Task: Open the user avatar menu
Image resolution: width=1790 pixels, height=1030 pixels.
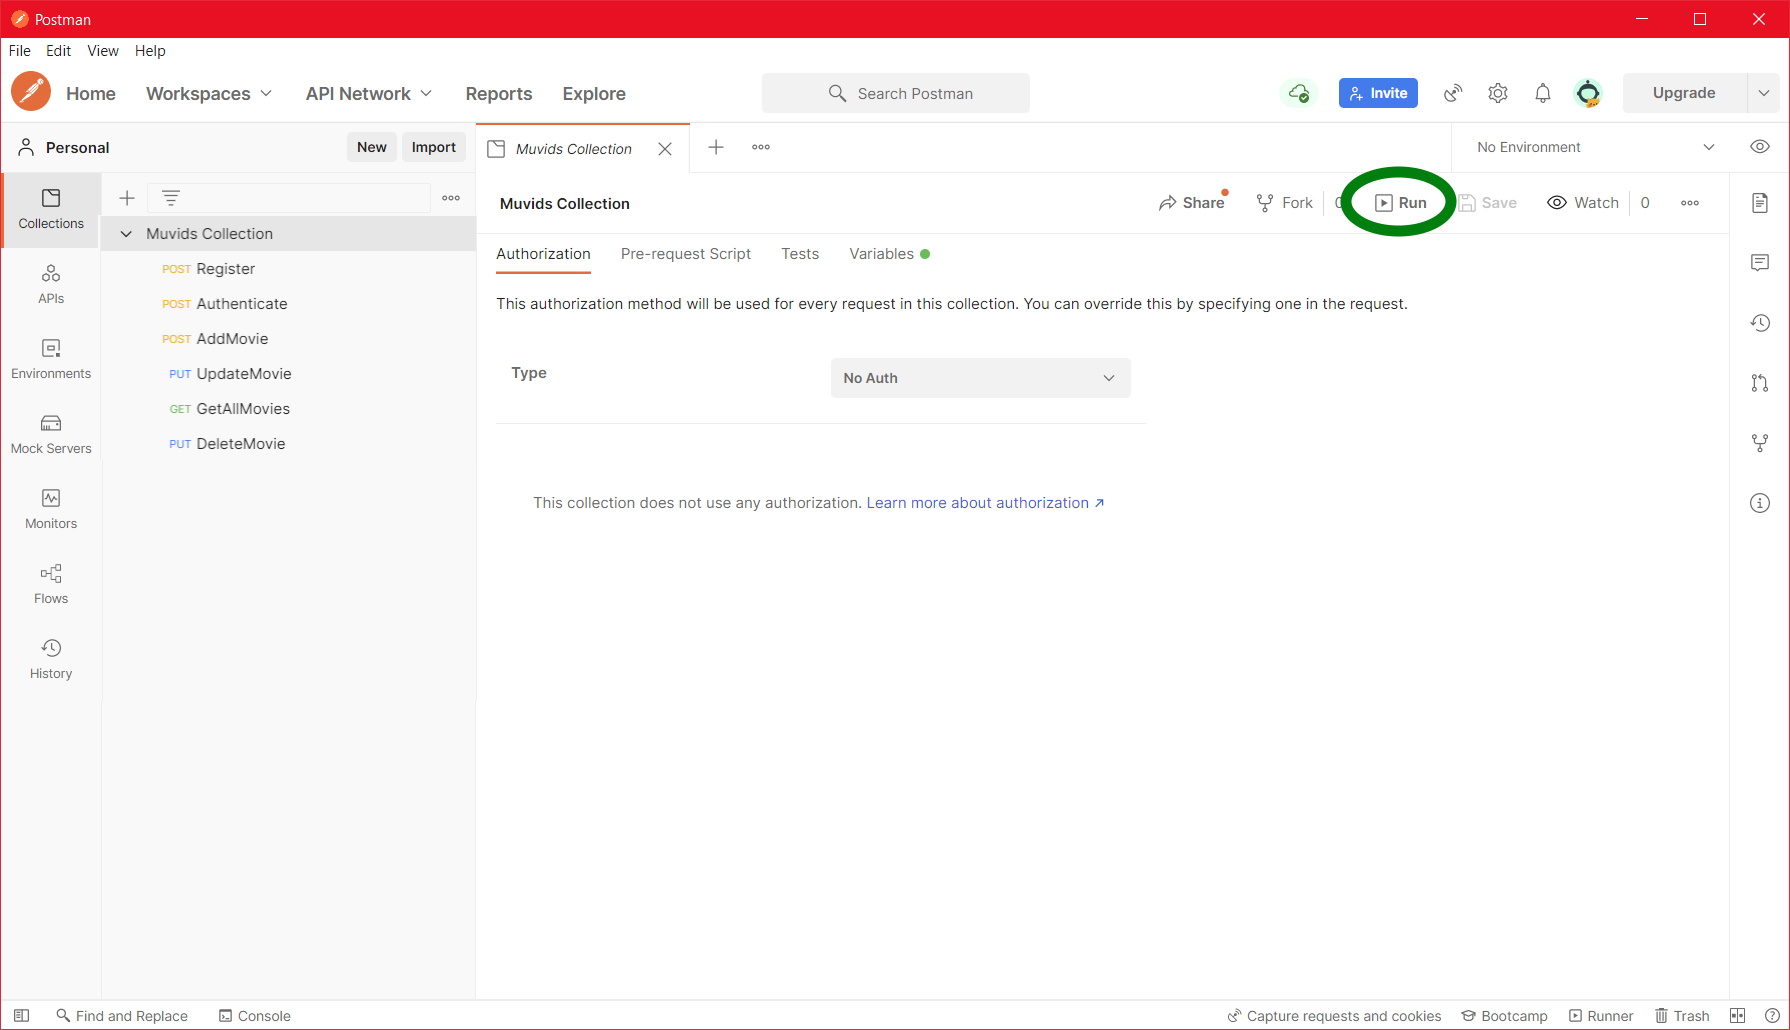Action: click(x=1588, y=93)
